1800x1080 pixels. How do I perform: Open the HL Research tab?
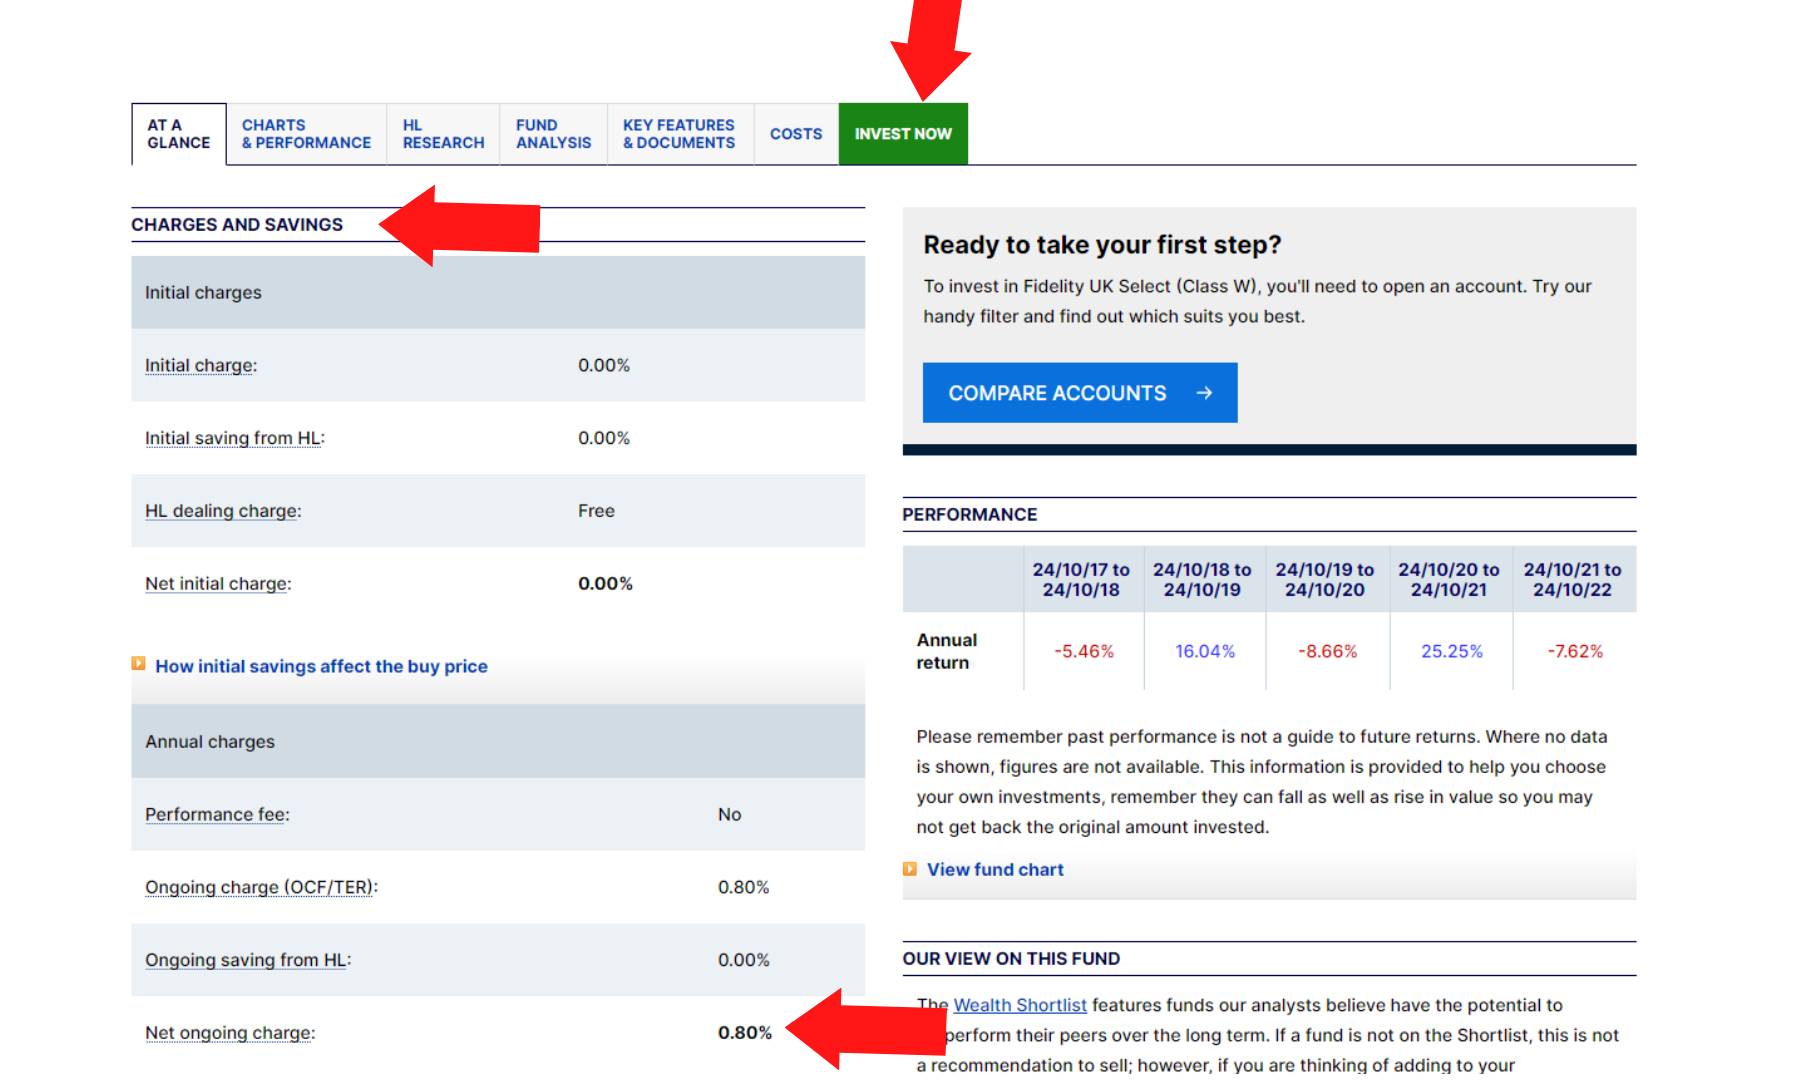coord(443,134)
